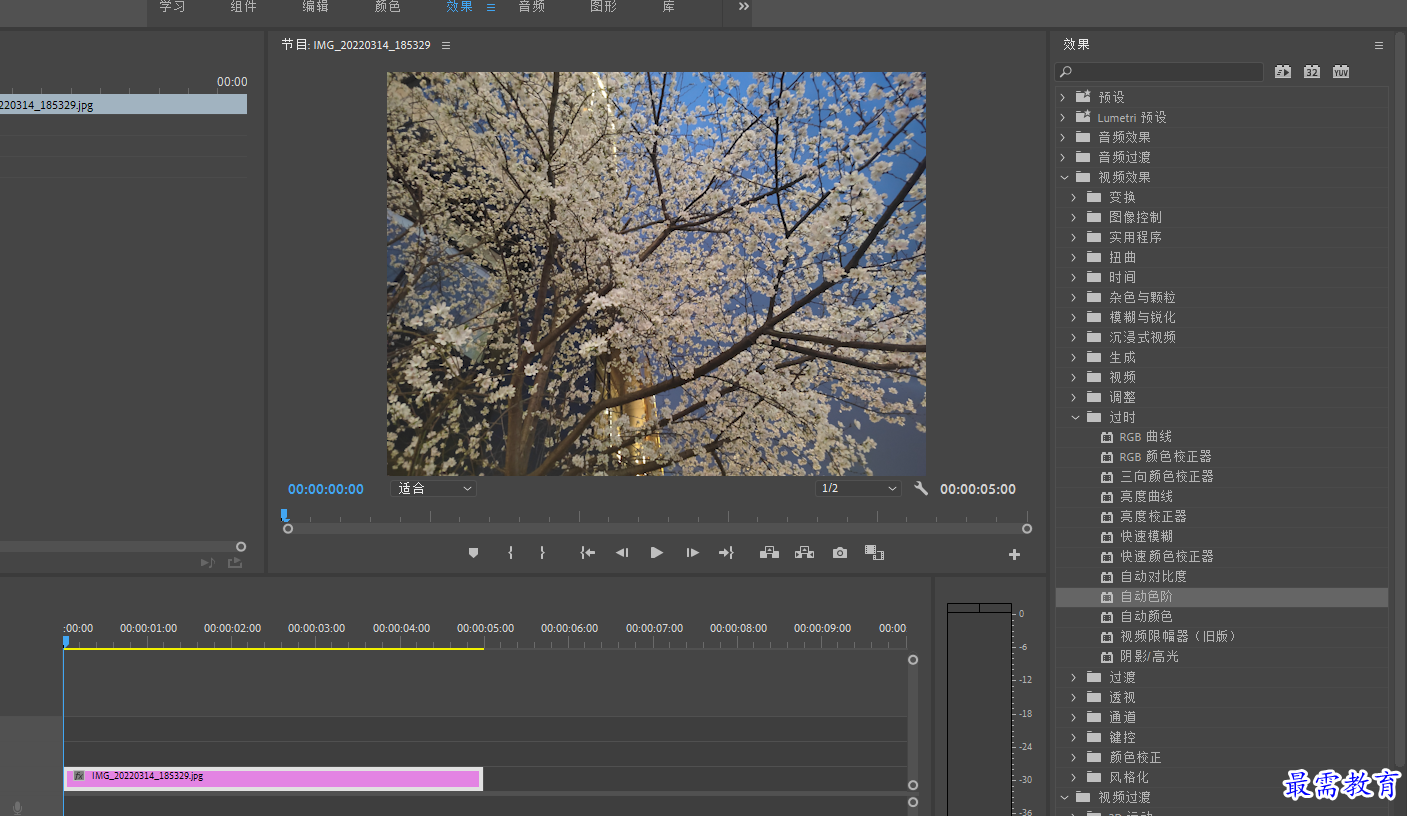The height and width of the screenshot is (816, 1407).
Task: Collapse the 视频效果 folder
Action: click(1064, 177)
